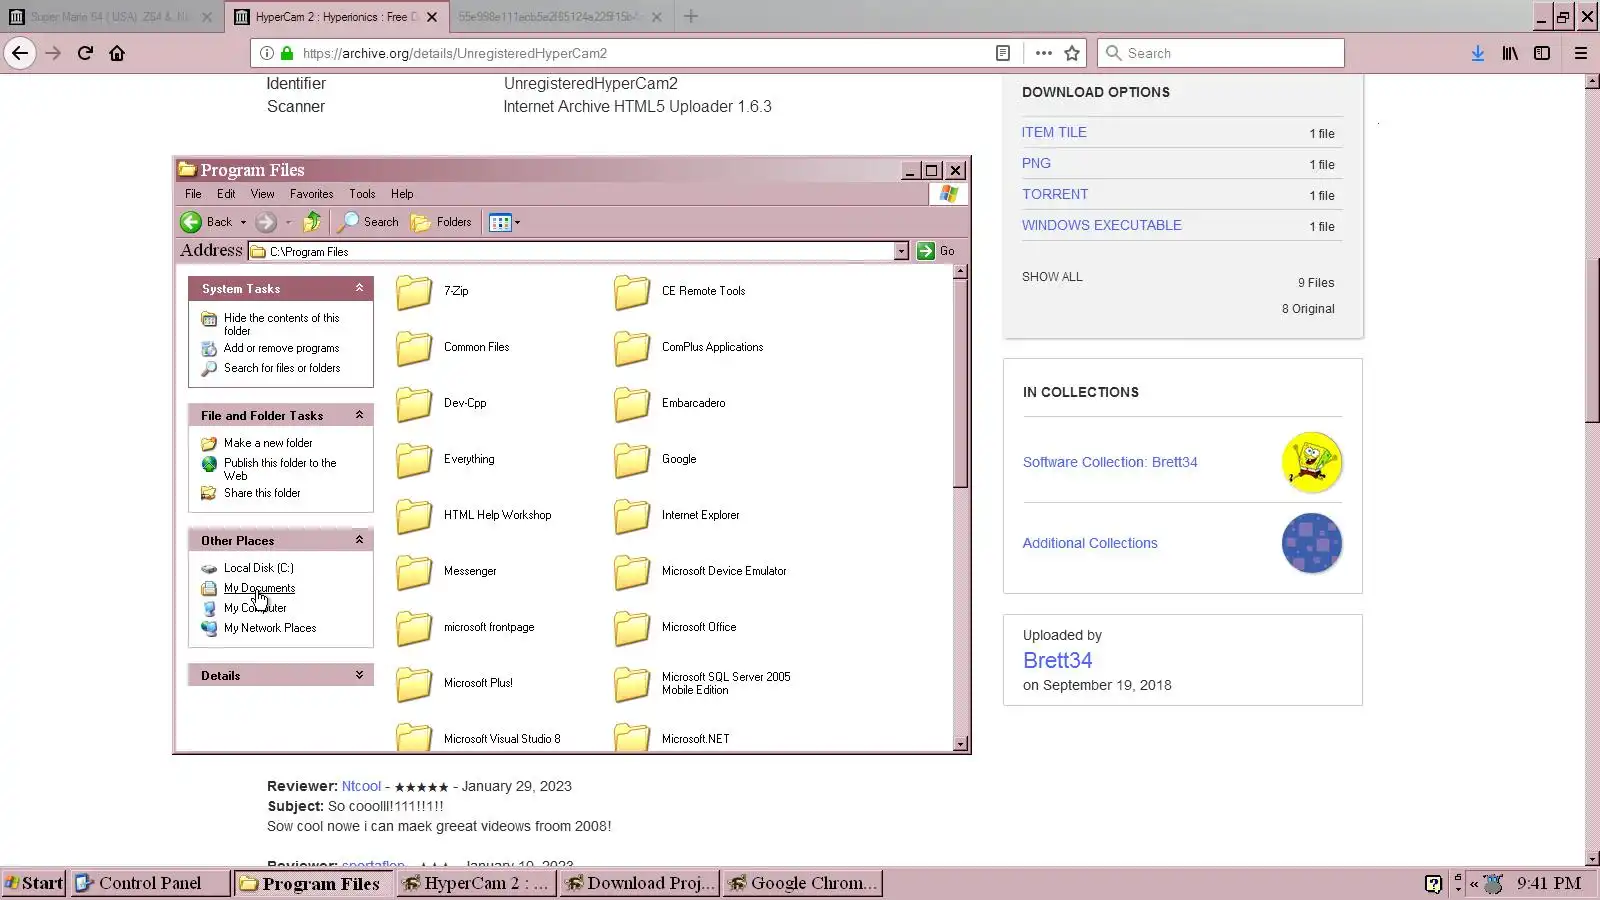This screenshot has height=900, width=1600.
Task: Show site information for archive.org
Action: pos(267,53)
